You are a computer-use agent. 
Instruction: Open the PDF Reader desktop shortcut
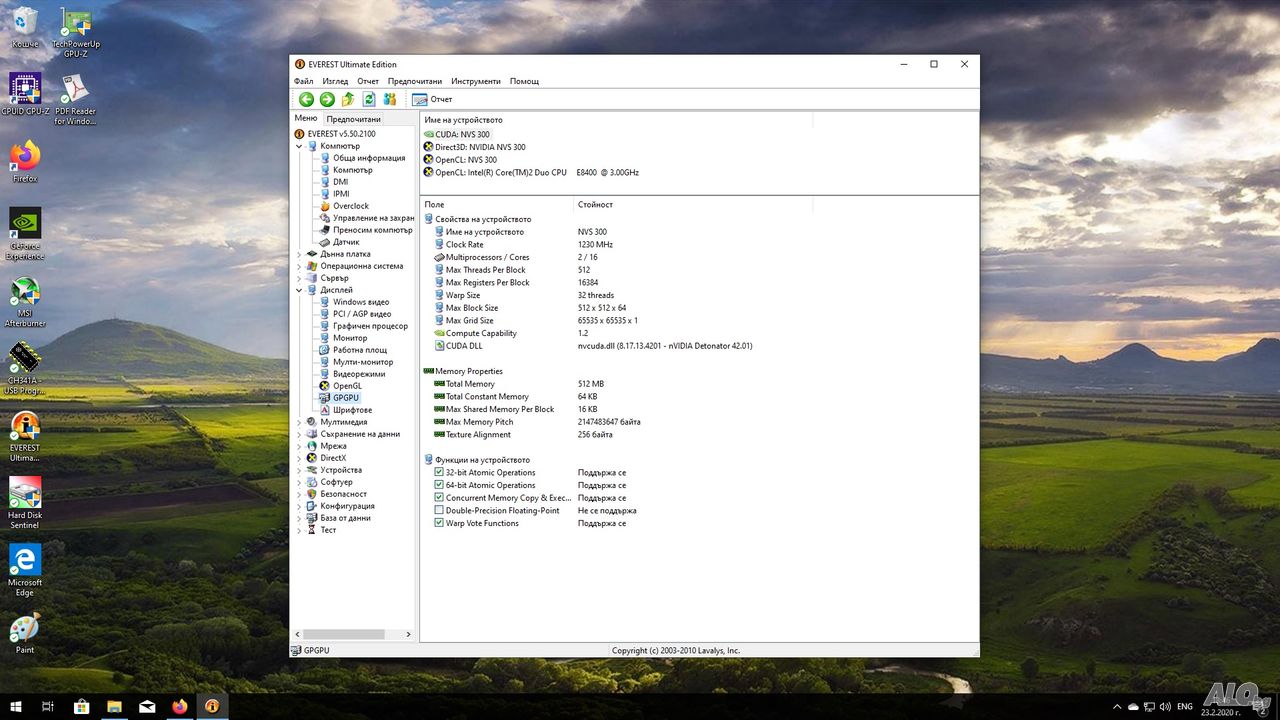[76, 100]
